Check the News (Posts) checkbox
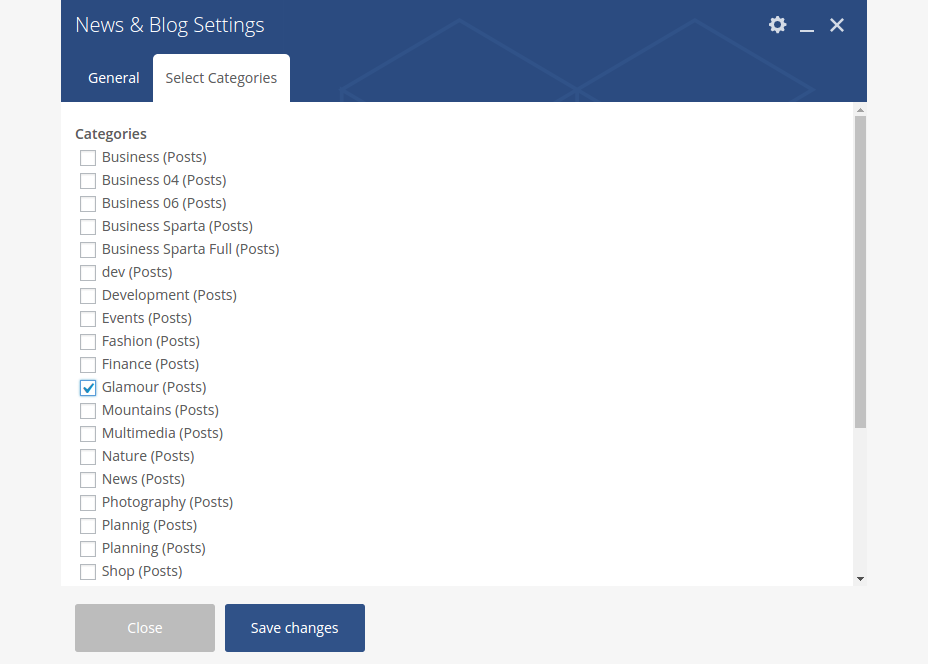This screenshot has height=664, width=928. coord(88,480)
